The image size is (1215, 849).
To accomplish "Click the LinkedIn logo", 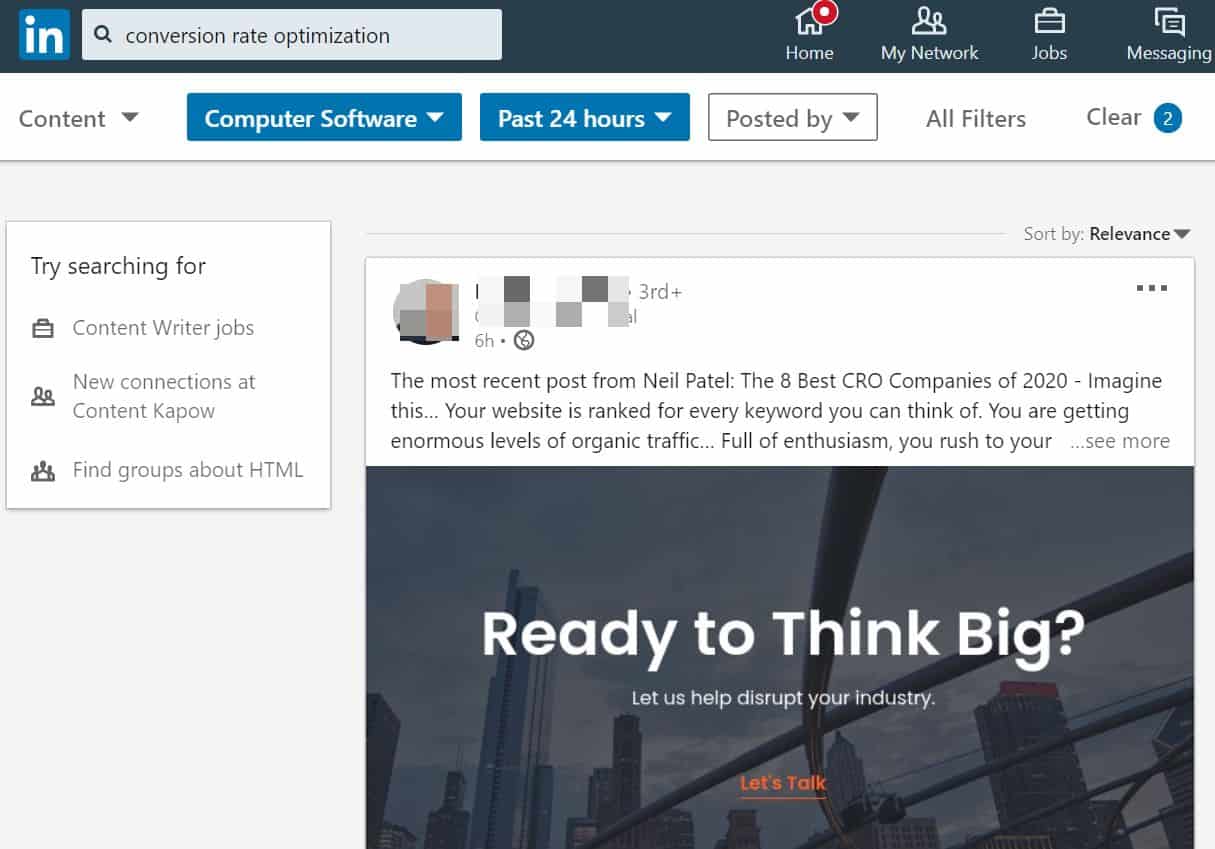I will tap(42, 34).
